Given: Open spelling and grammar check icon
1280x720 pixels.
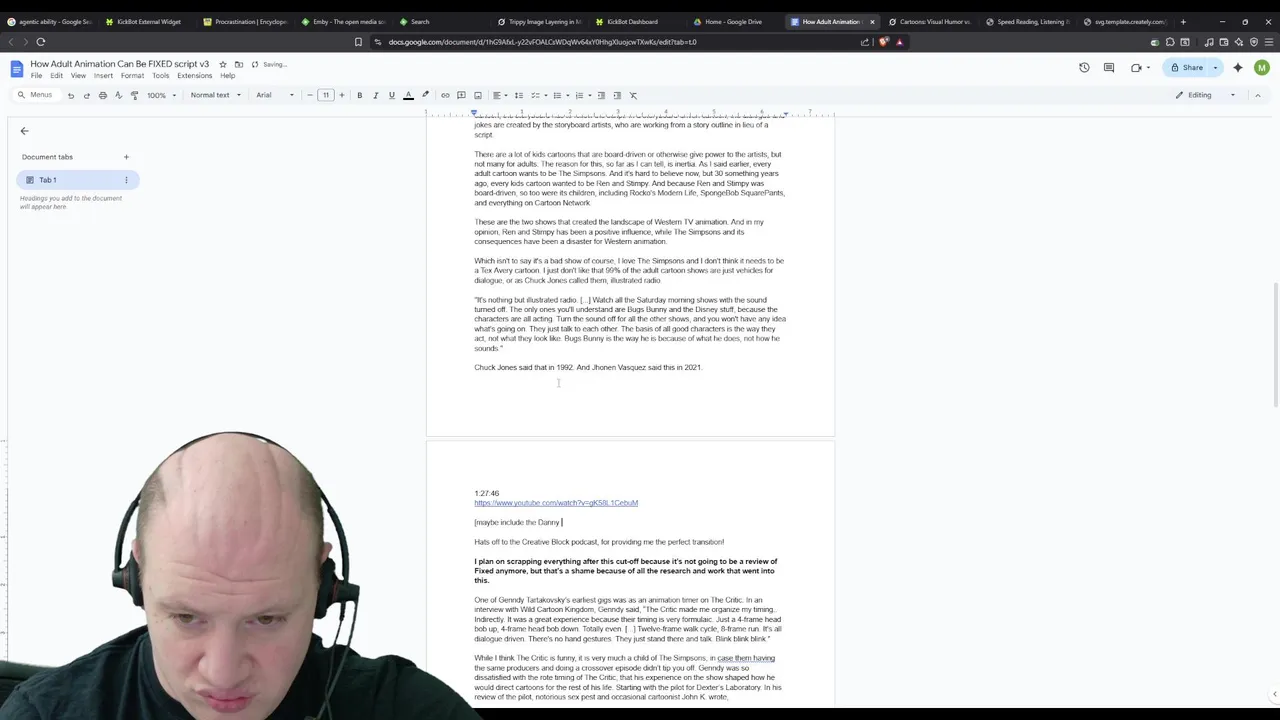Looking at the screenshot, I should [118, 95].
